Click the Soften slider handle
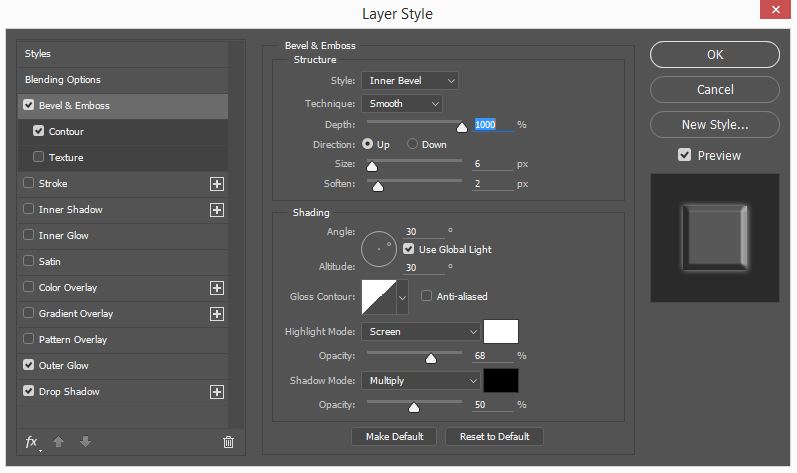Image resolution: width=797 pixels, height=473 pixels. (x=378, y=186)
